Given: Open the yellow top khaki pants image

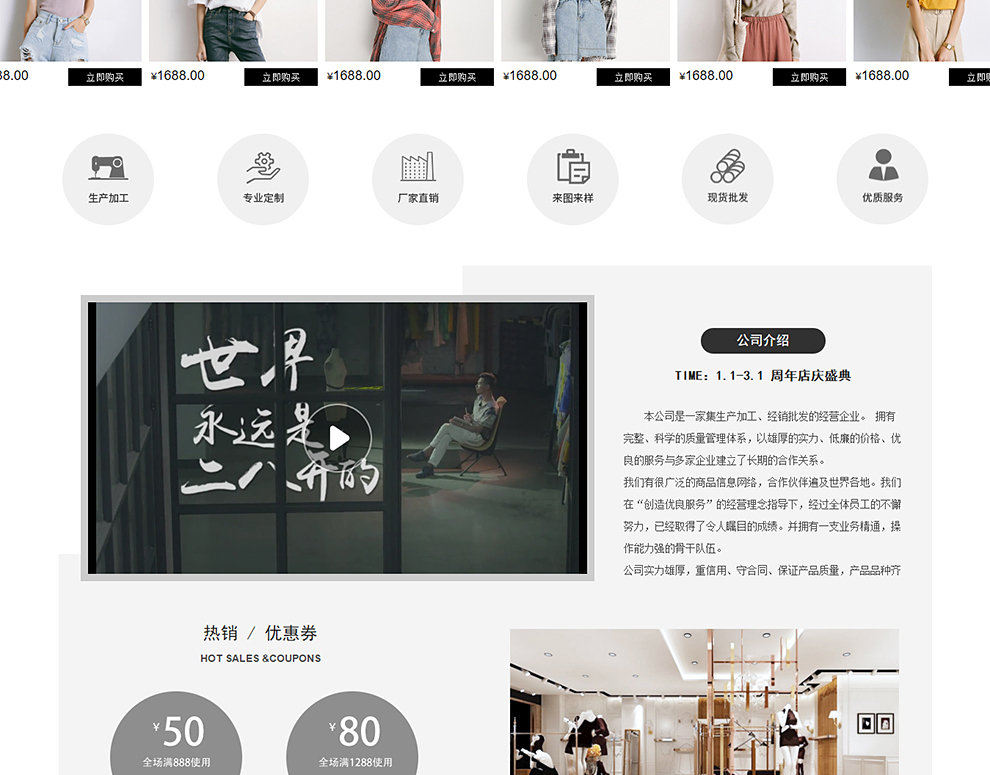Looking at the screenshot, I should tap(922, 30).
